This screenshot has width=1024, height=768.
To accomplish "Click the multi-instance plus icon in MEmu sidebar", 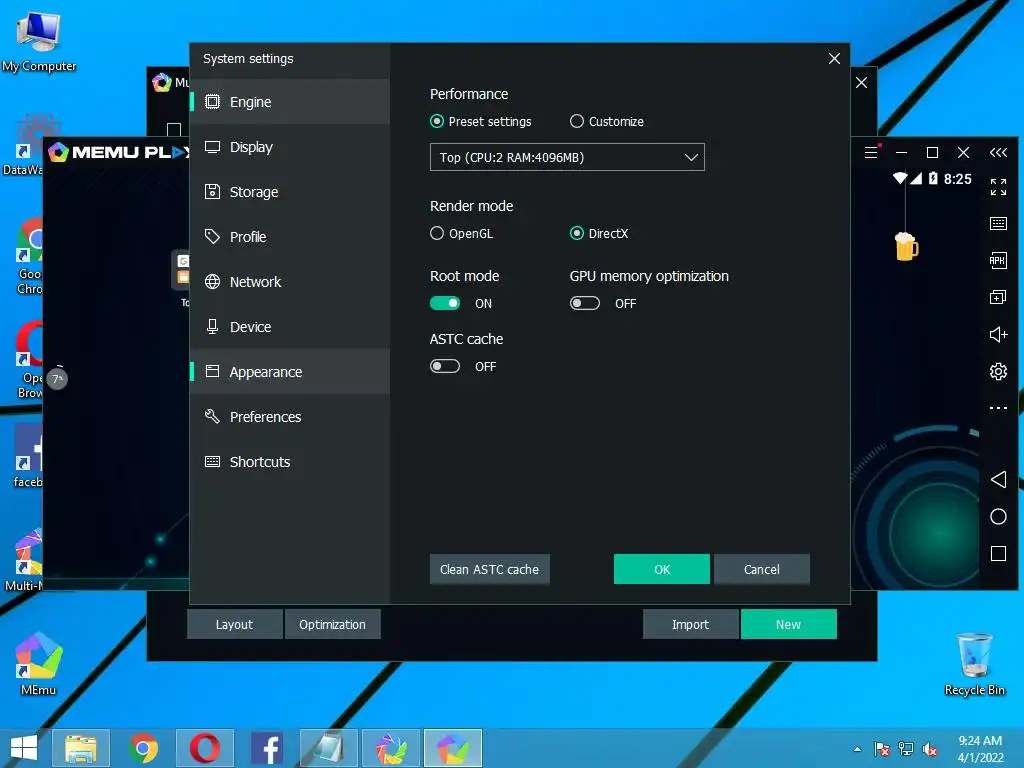I will point(998,298).
